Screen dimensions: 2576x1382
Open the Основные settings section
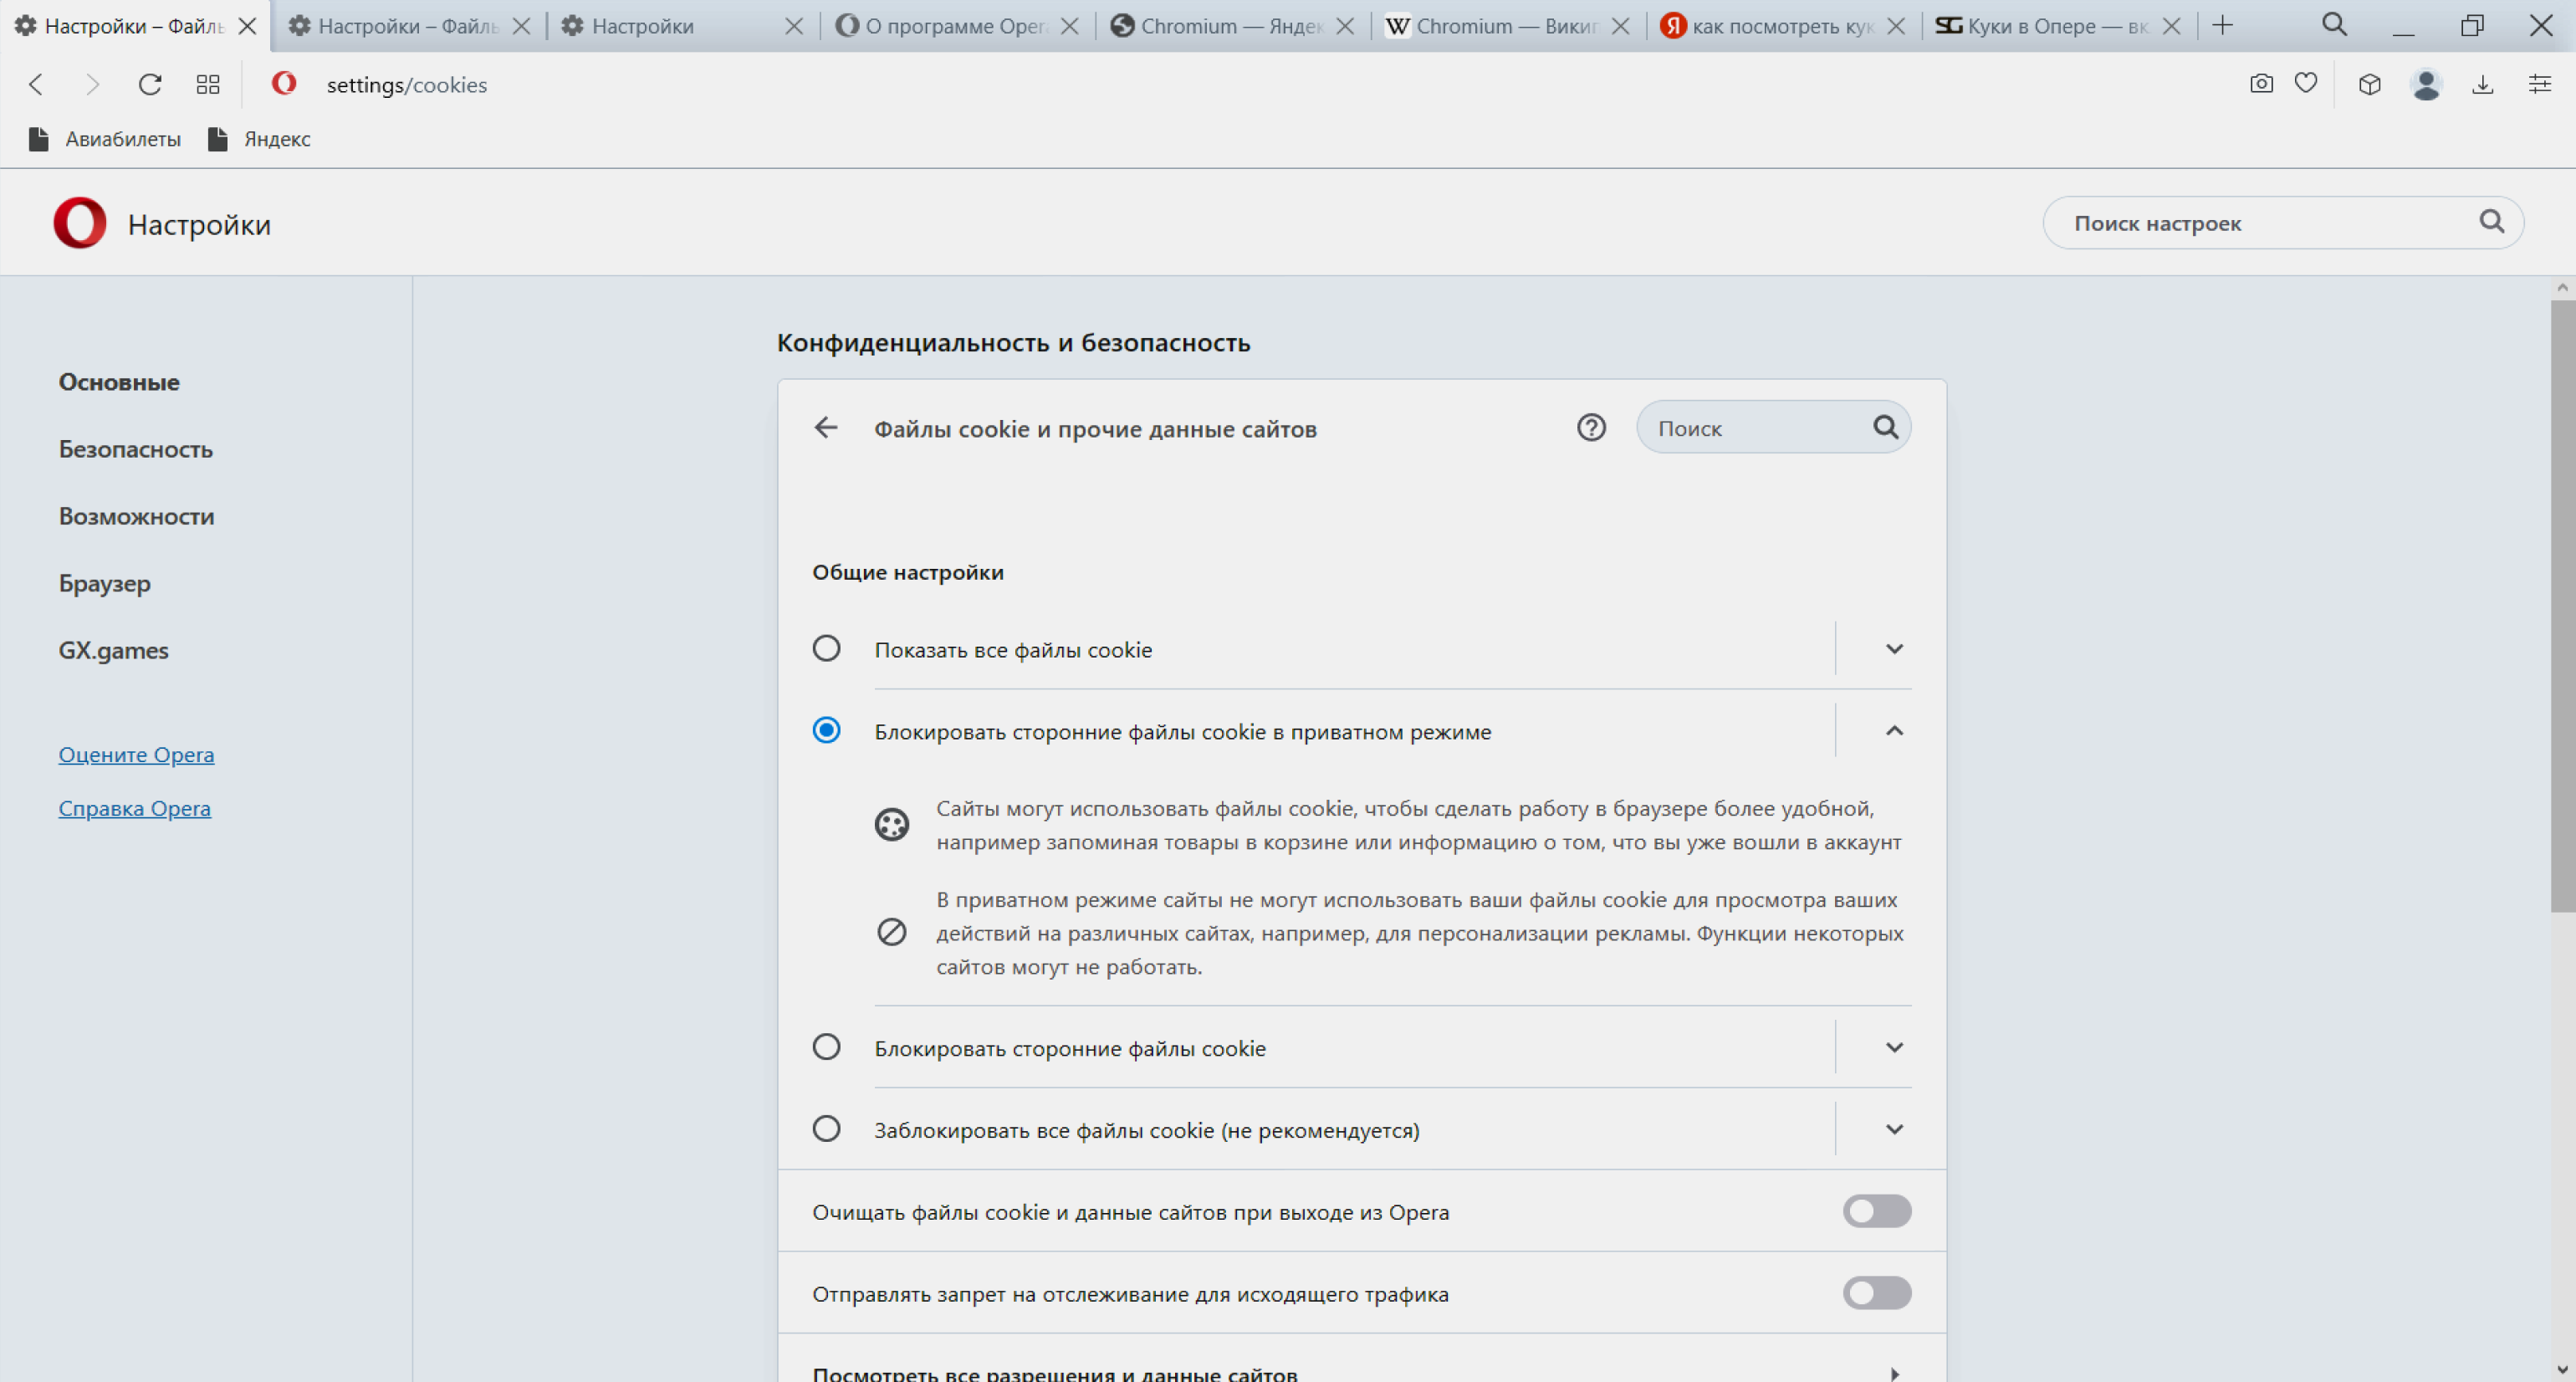coord(119,382)
